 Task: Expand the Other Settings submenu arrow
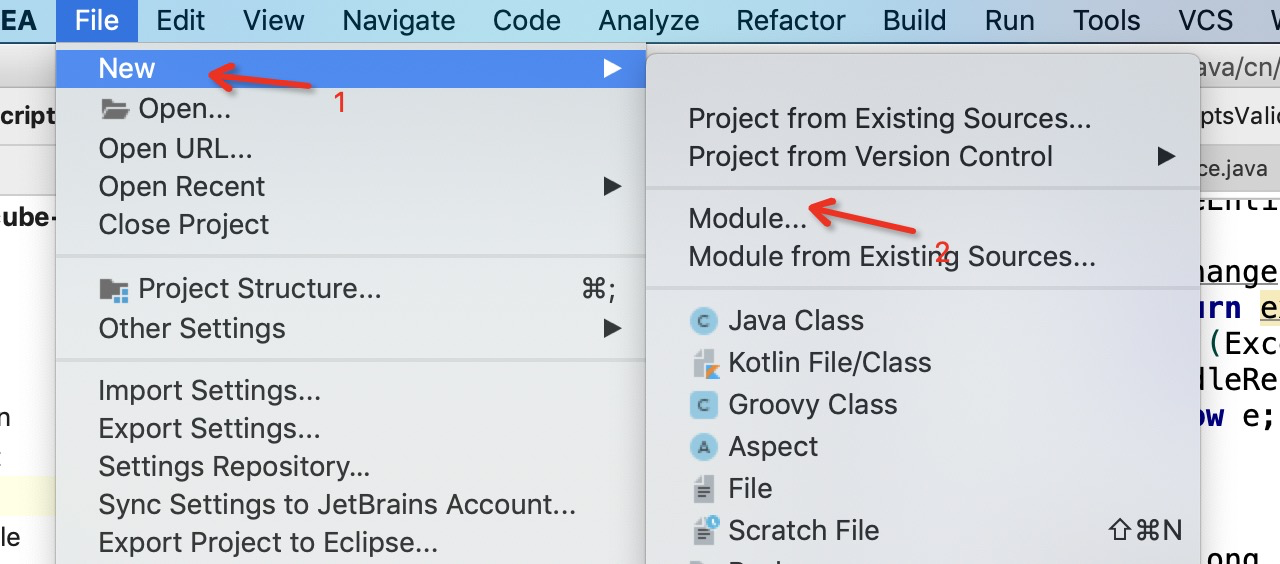pyautogui.click(x=612, y=328)
